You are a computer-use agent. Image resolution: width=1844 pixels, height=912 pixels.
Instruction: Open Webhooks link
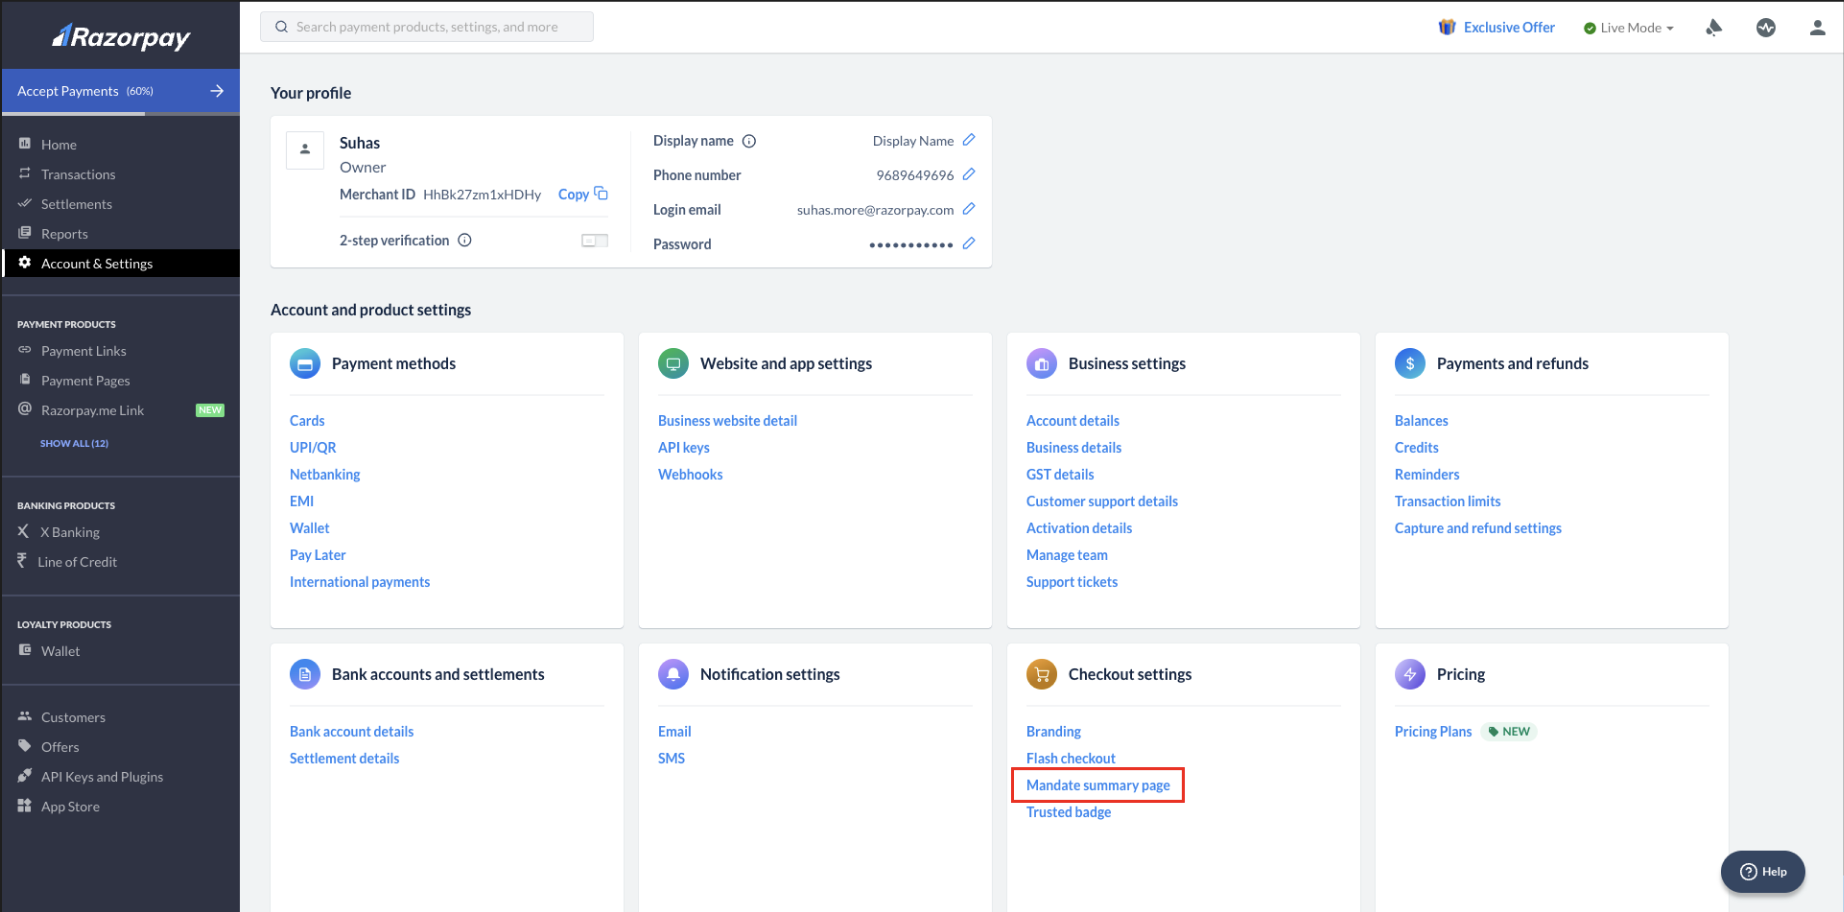[x=690, y=475]
